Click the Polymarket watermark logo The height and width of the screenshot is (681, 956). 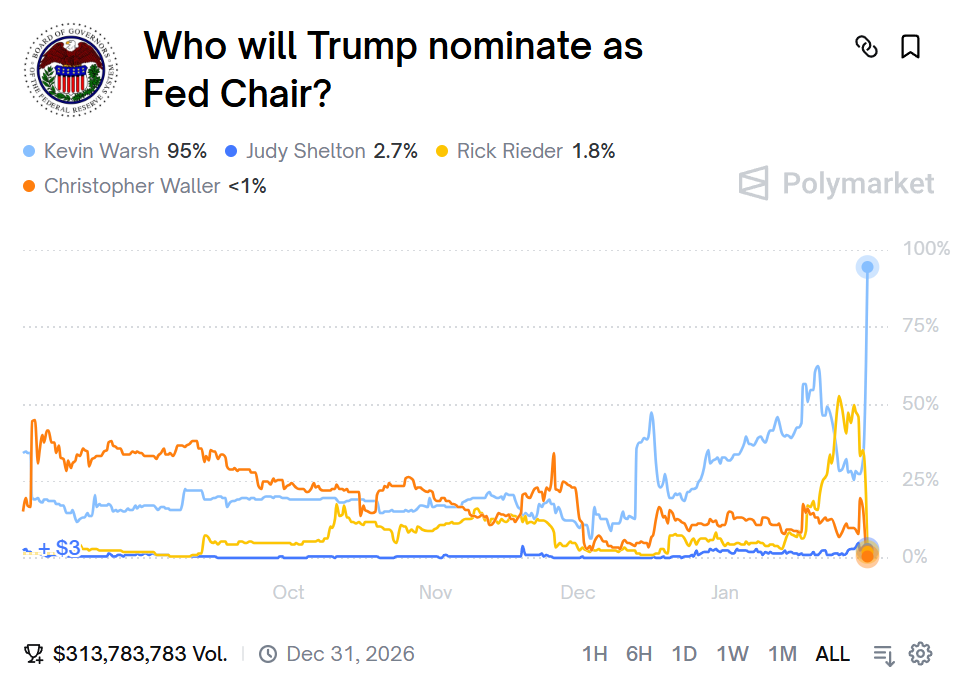836,184
